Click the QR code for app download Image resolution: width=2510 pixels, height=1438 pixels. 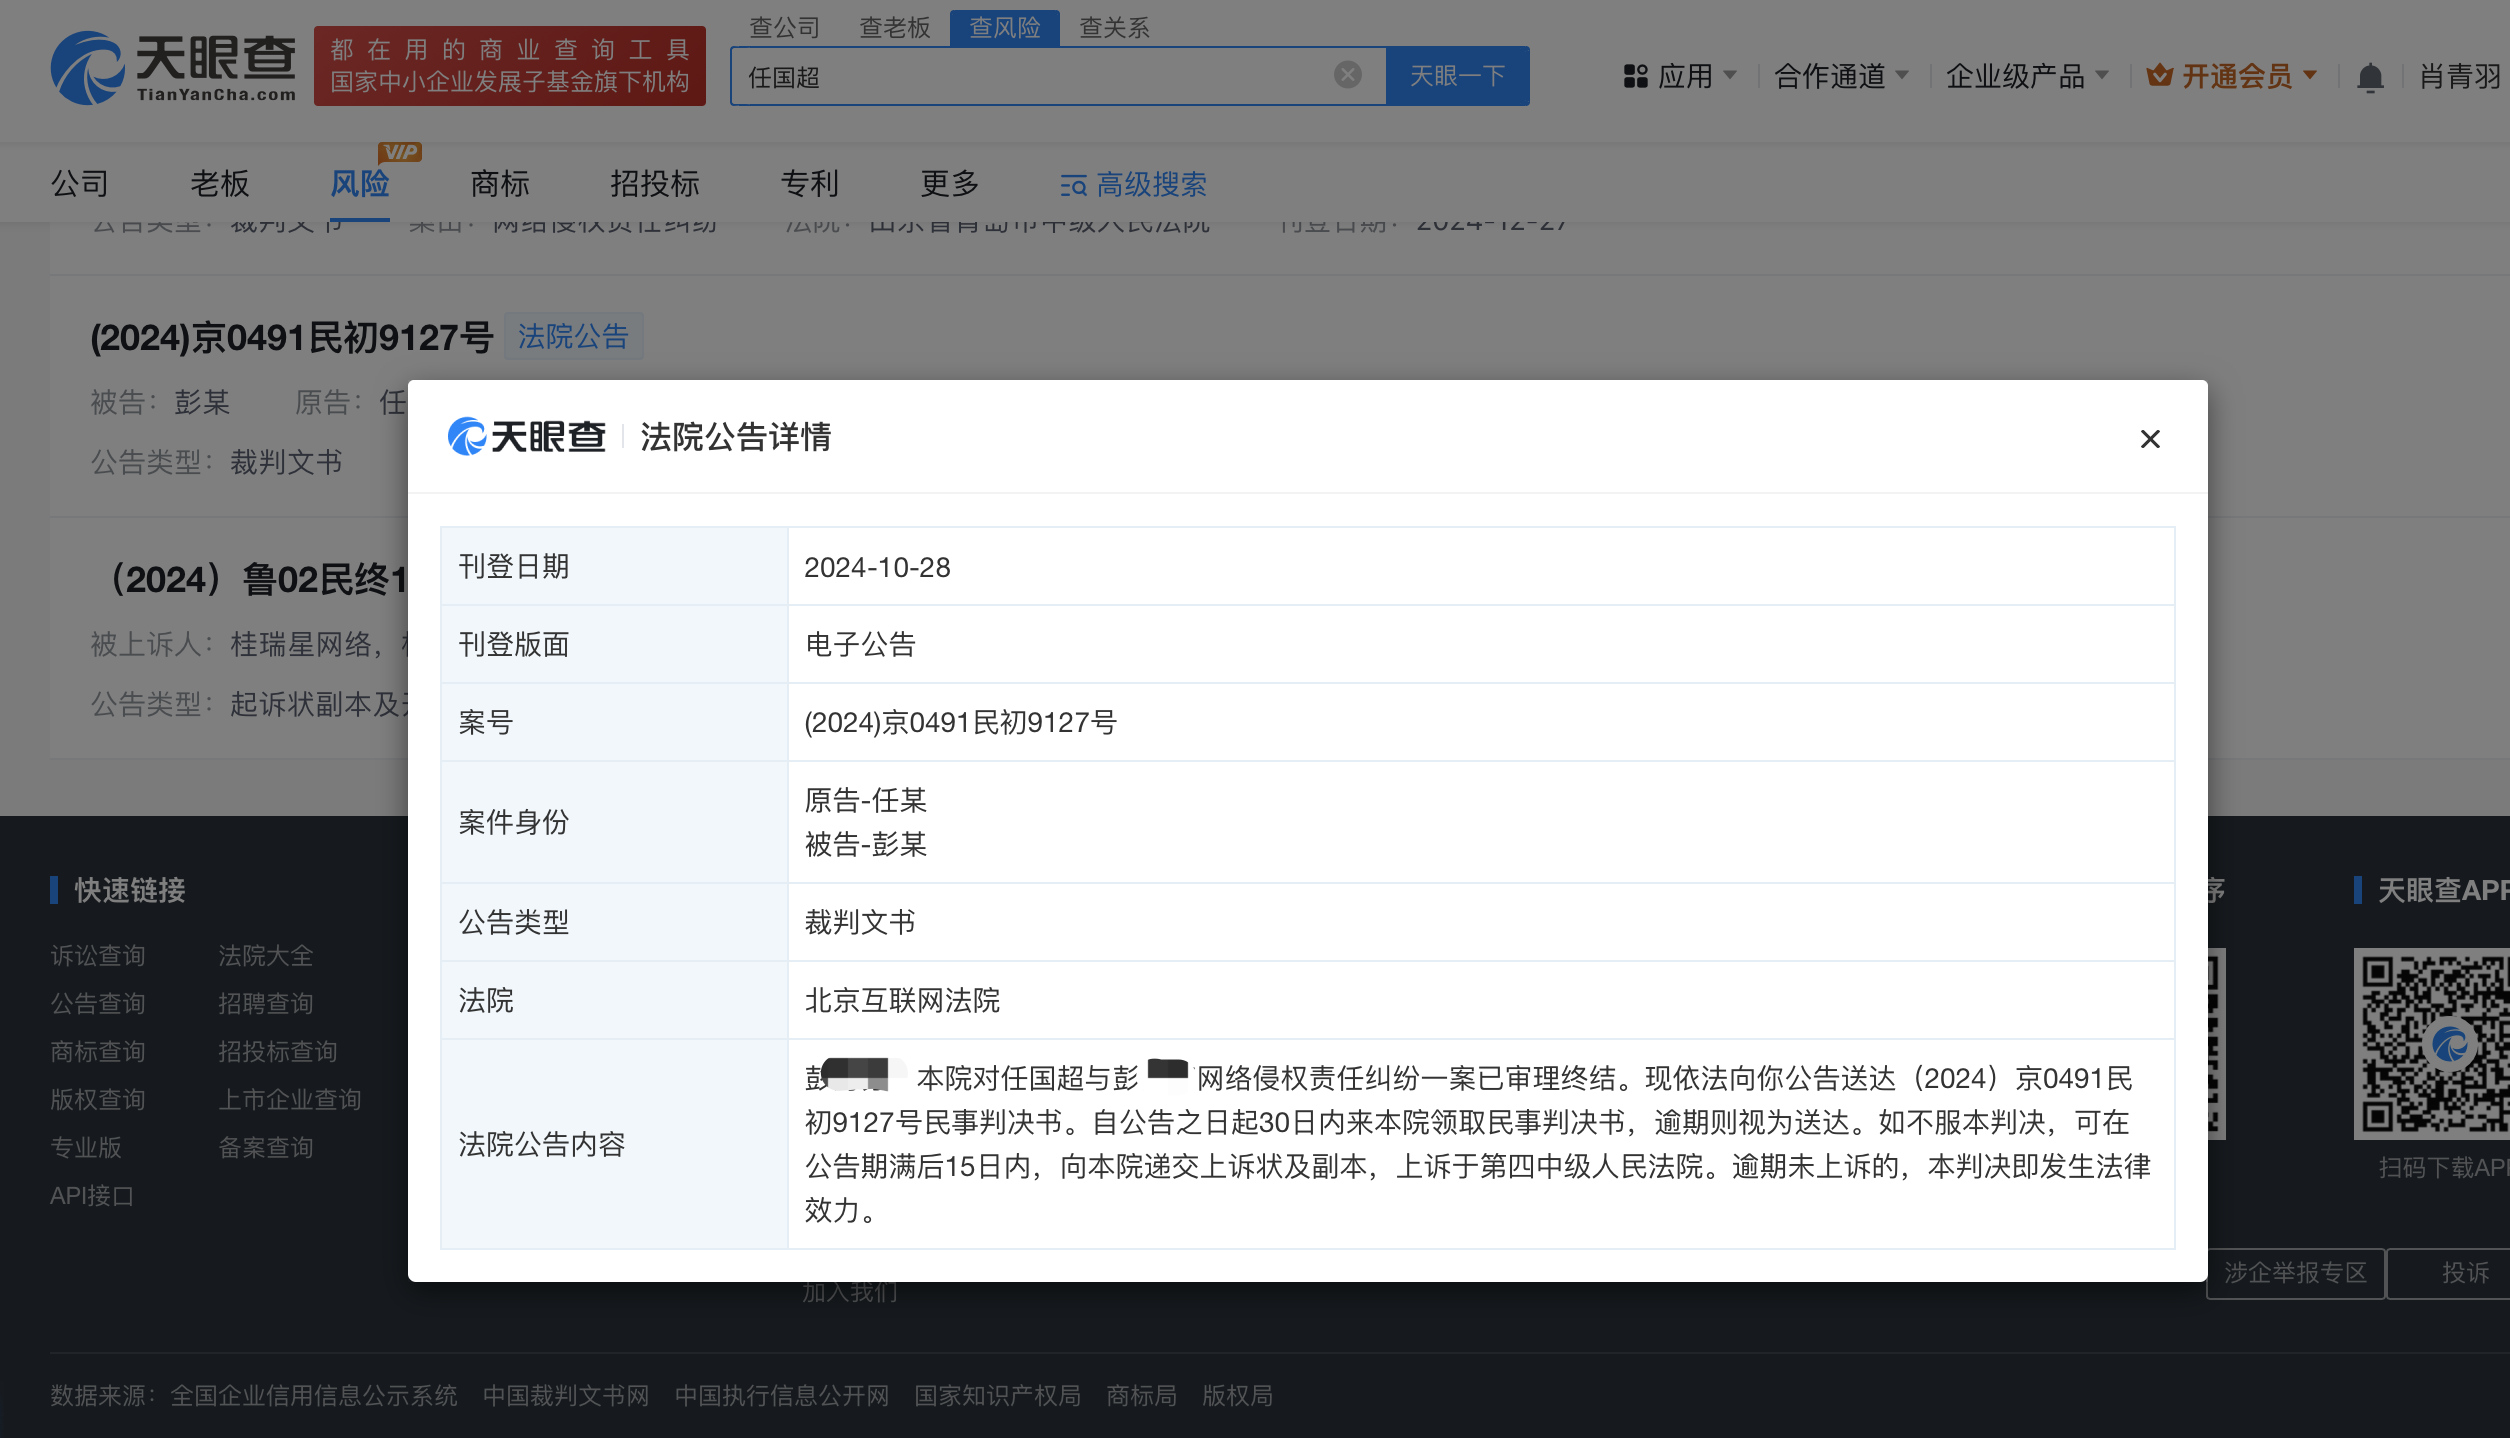pyautogui.click(x=2432, y=1043)
